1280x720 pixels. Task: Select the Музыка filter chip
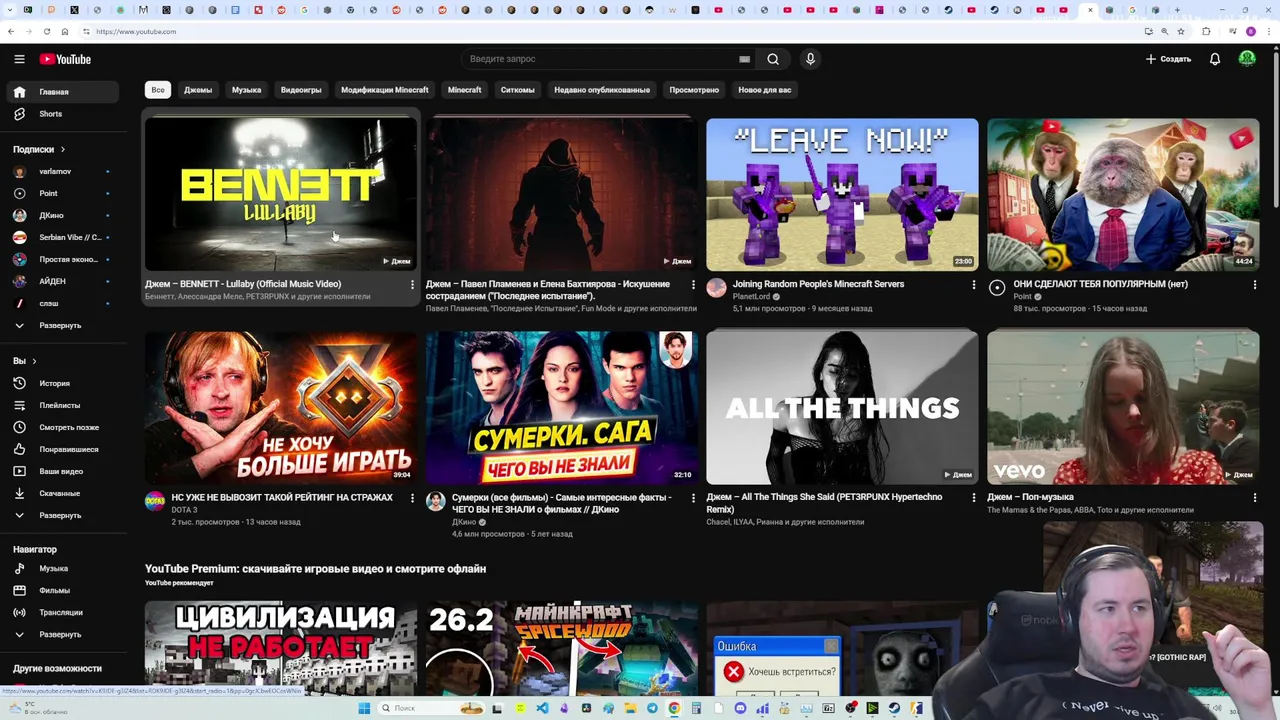pos(246,90)
